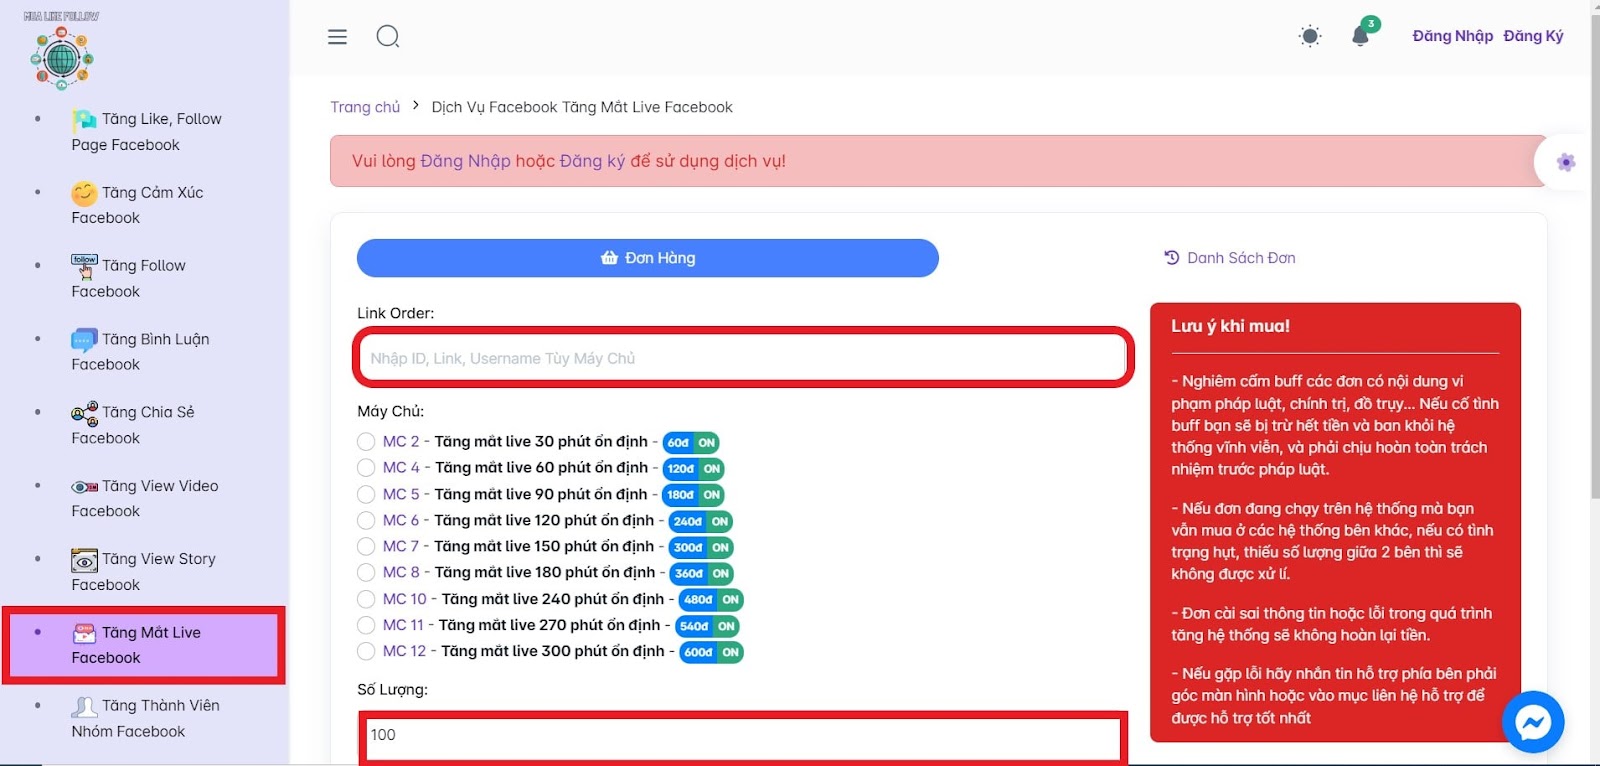The image size is (1600, 766).
Task: Select MC 6 live 120 phút server
Action: (366, 520)
